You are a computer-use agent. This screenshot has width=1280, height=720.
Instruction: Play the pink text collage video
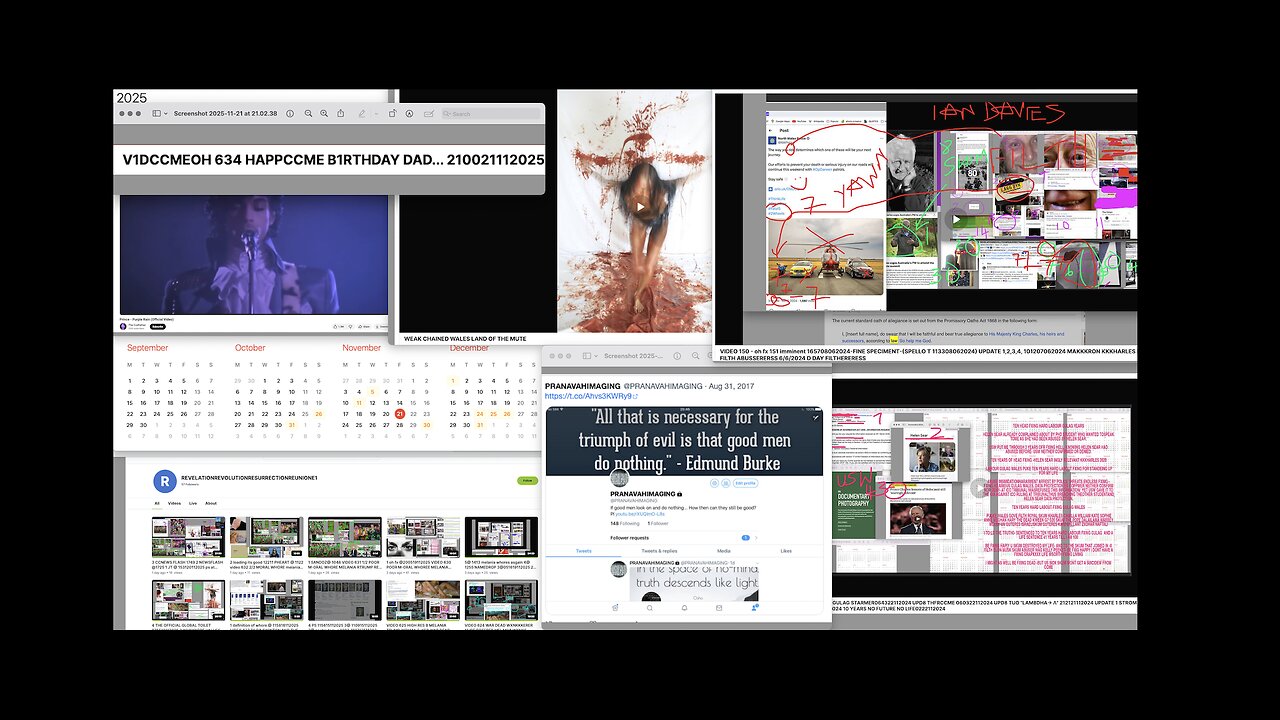(979, 489)
